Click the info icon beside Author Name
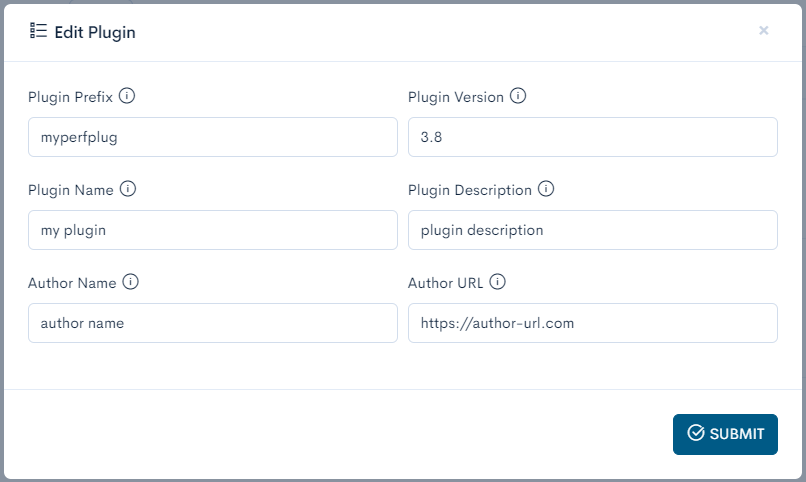The height and width of the screenshot is (482, 806). 130,282
